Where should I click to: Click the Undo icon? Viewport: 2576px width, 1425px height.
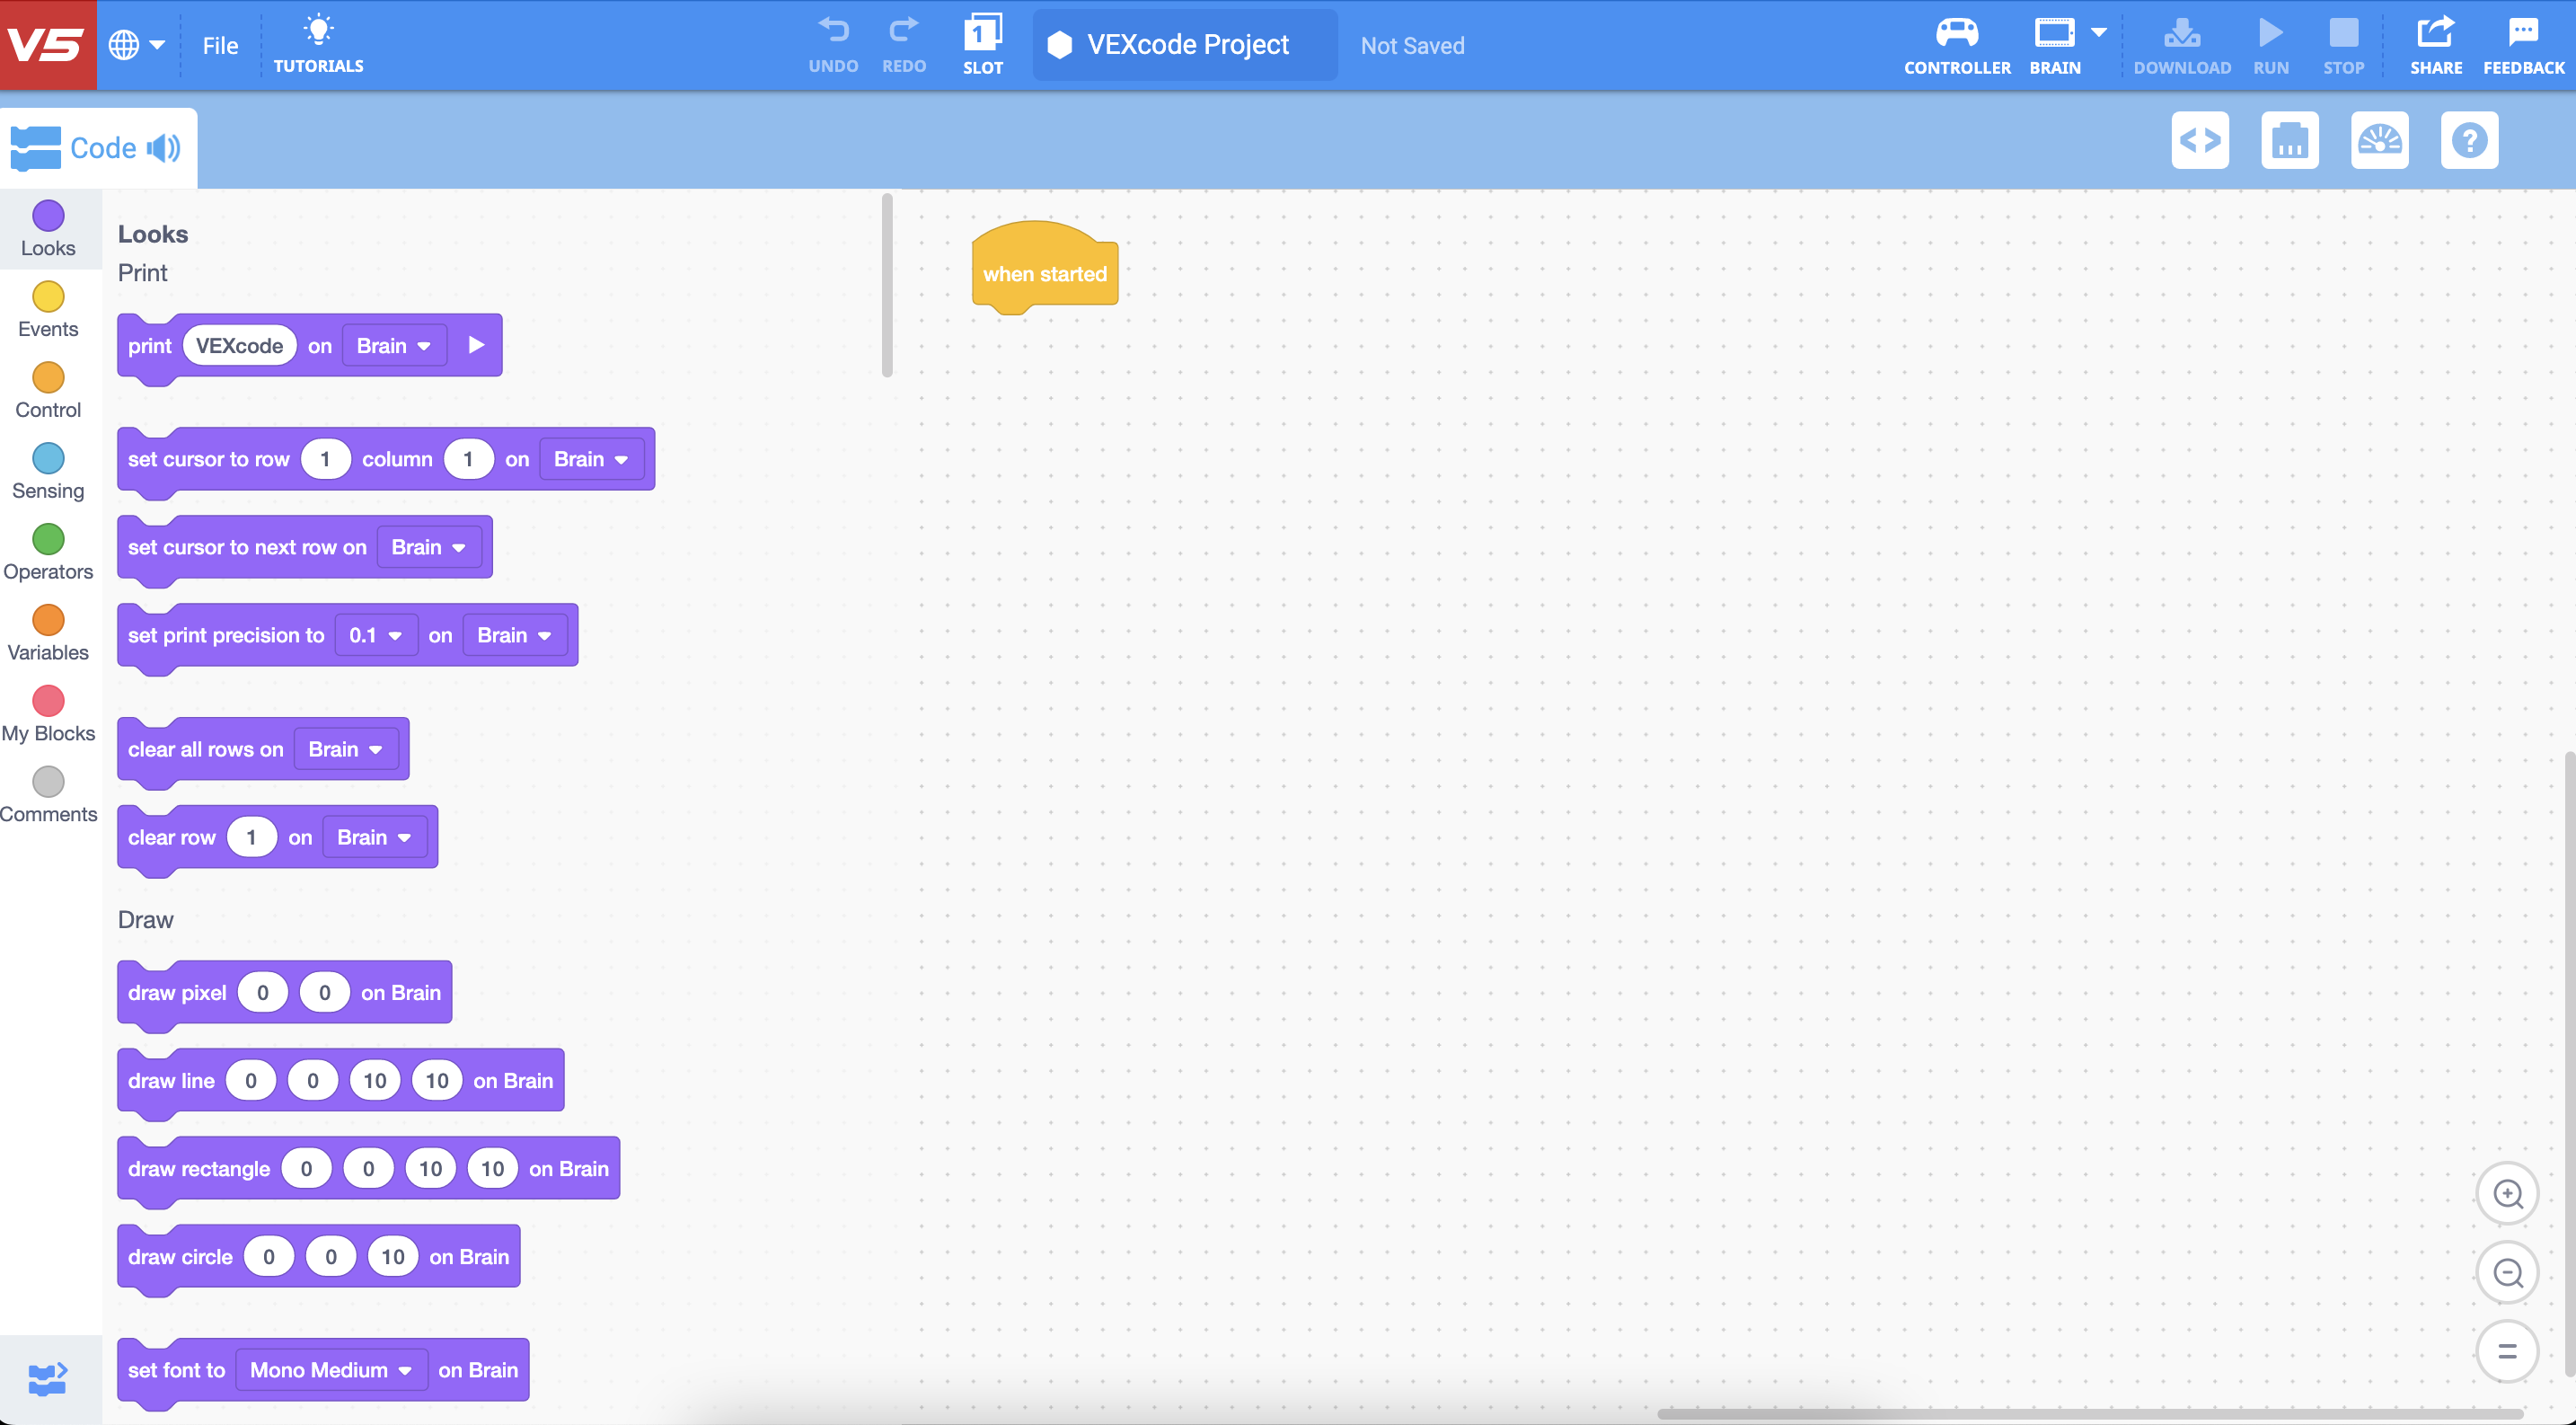[833, 44]
